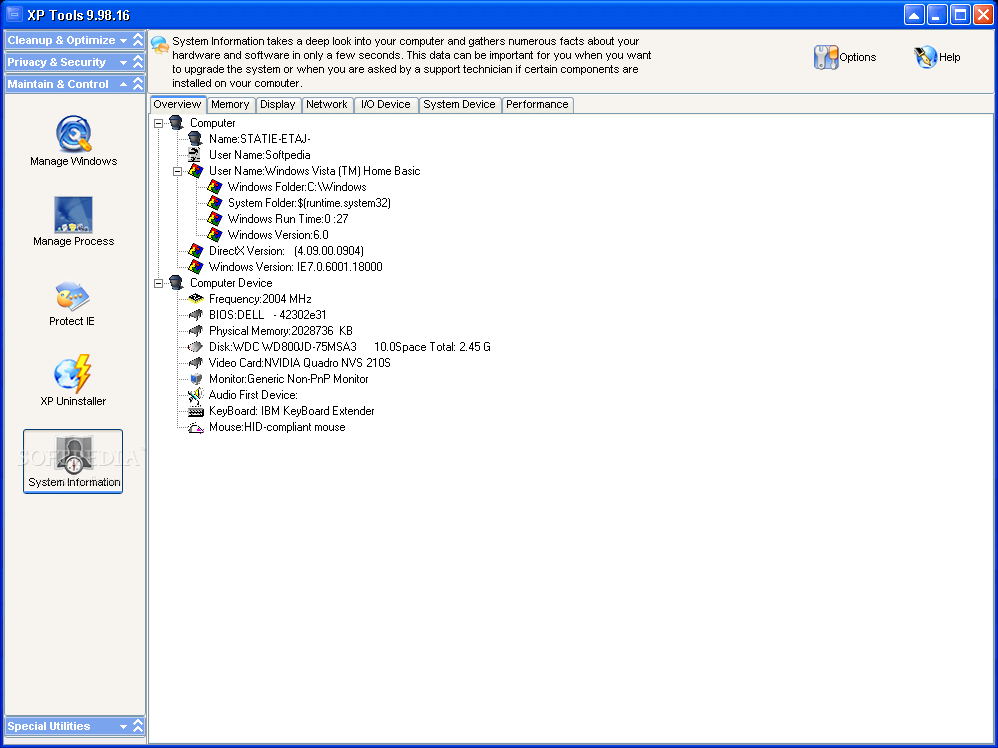Switch to the Overview tab
This screenshot has height=748, width=998.
(178, 104)
